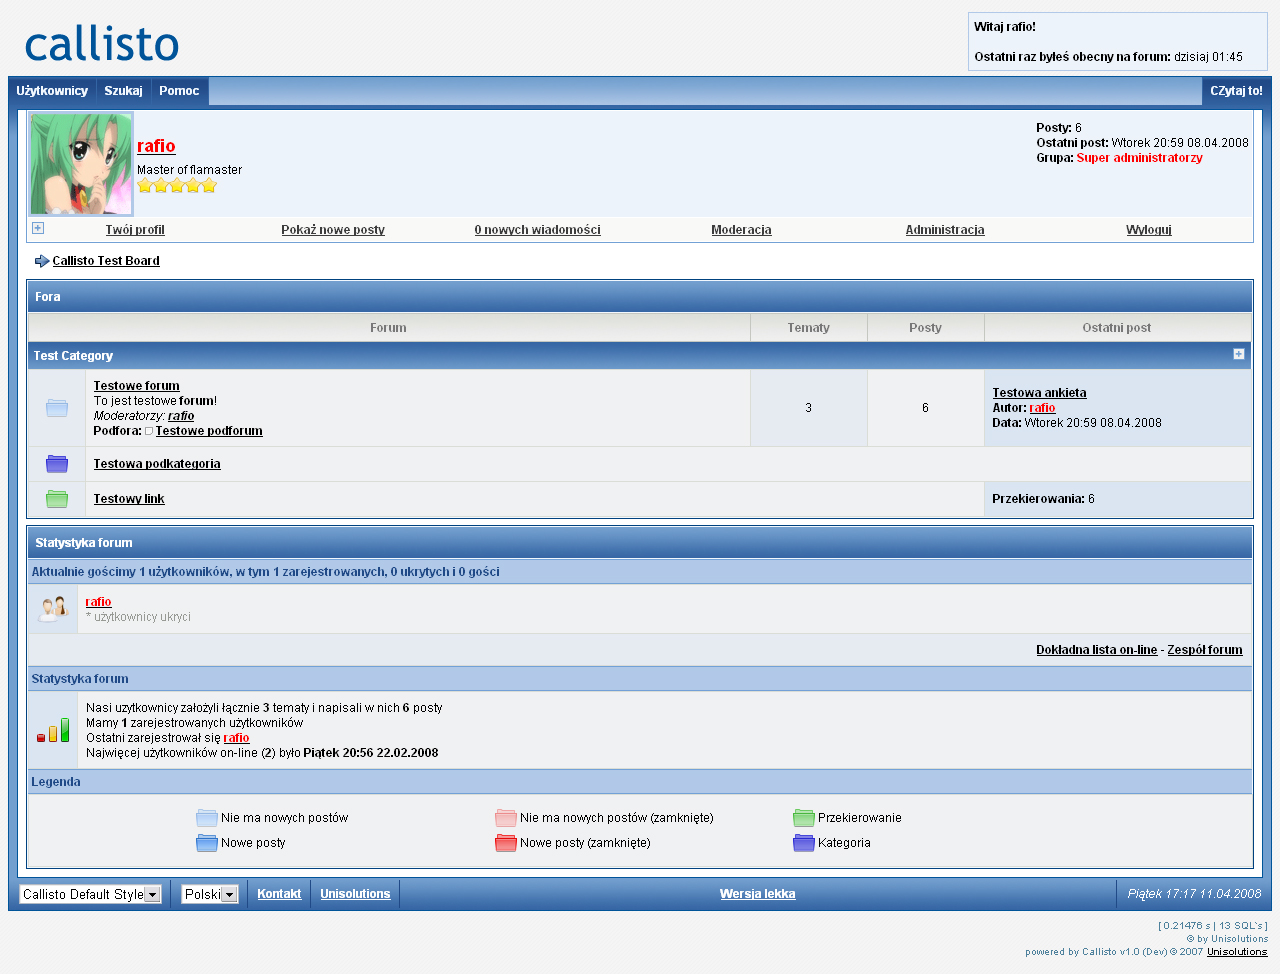
Task: Expand the user panel plus icon
Action: (38, 228)
